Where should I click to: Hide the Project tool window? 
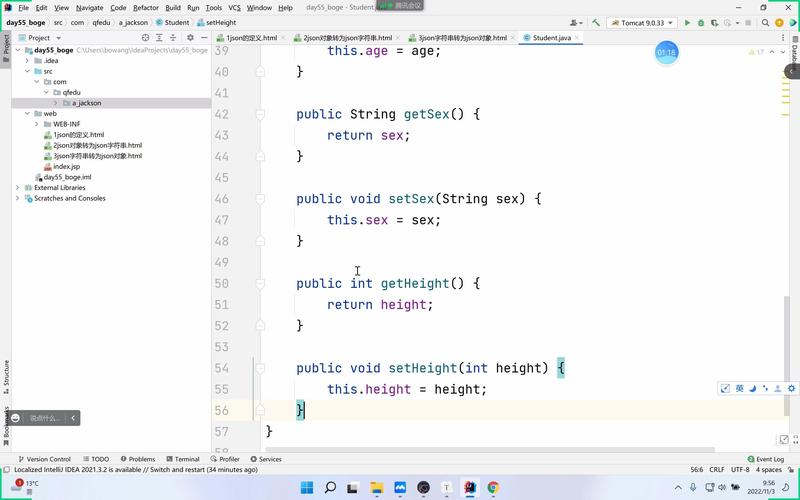(x=205, y=37)
